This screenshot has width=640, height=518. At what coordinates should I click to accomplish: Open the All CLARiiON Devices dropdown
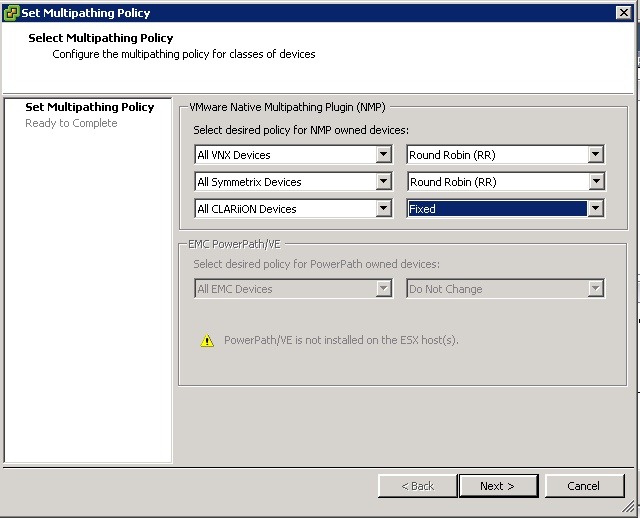(383, 209)
